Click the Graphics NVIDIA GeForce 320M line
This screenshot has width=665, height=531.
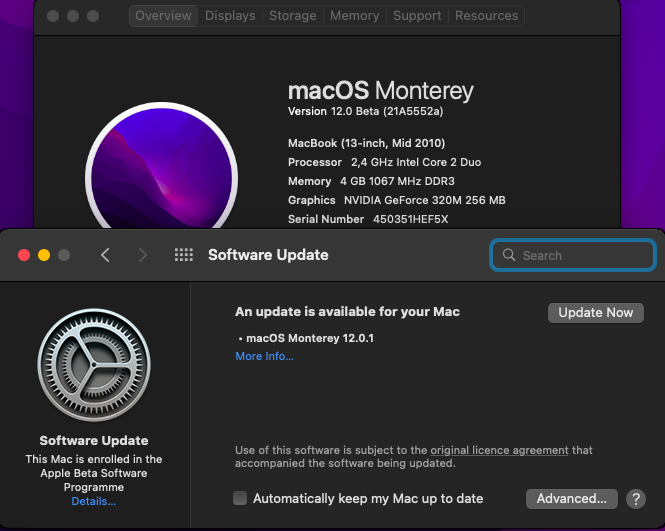tap(397, 200)
